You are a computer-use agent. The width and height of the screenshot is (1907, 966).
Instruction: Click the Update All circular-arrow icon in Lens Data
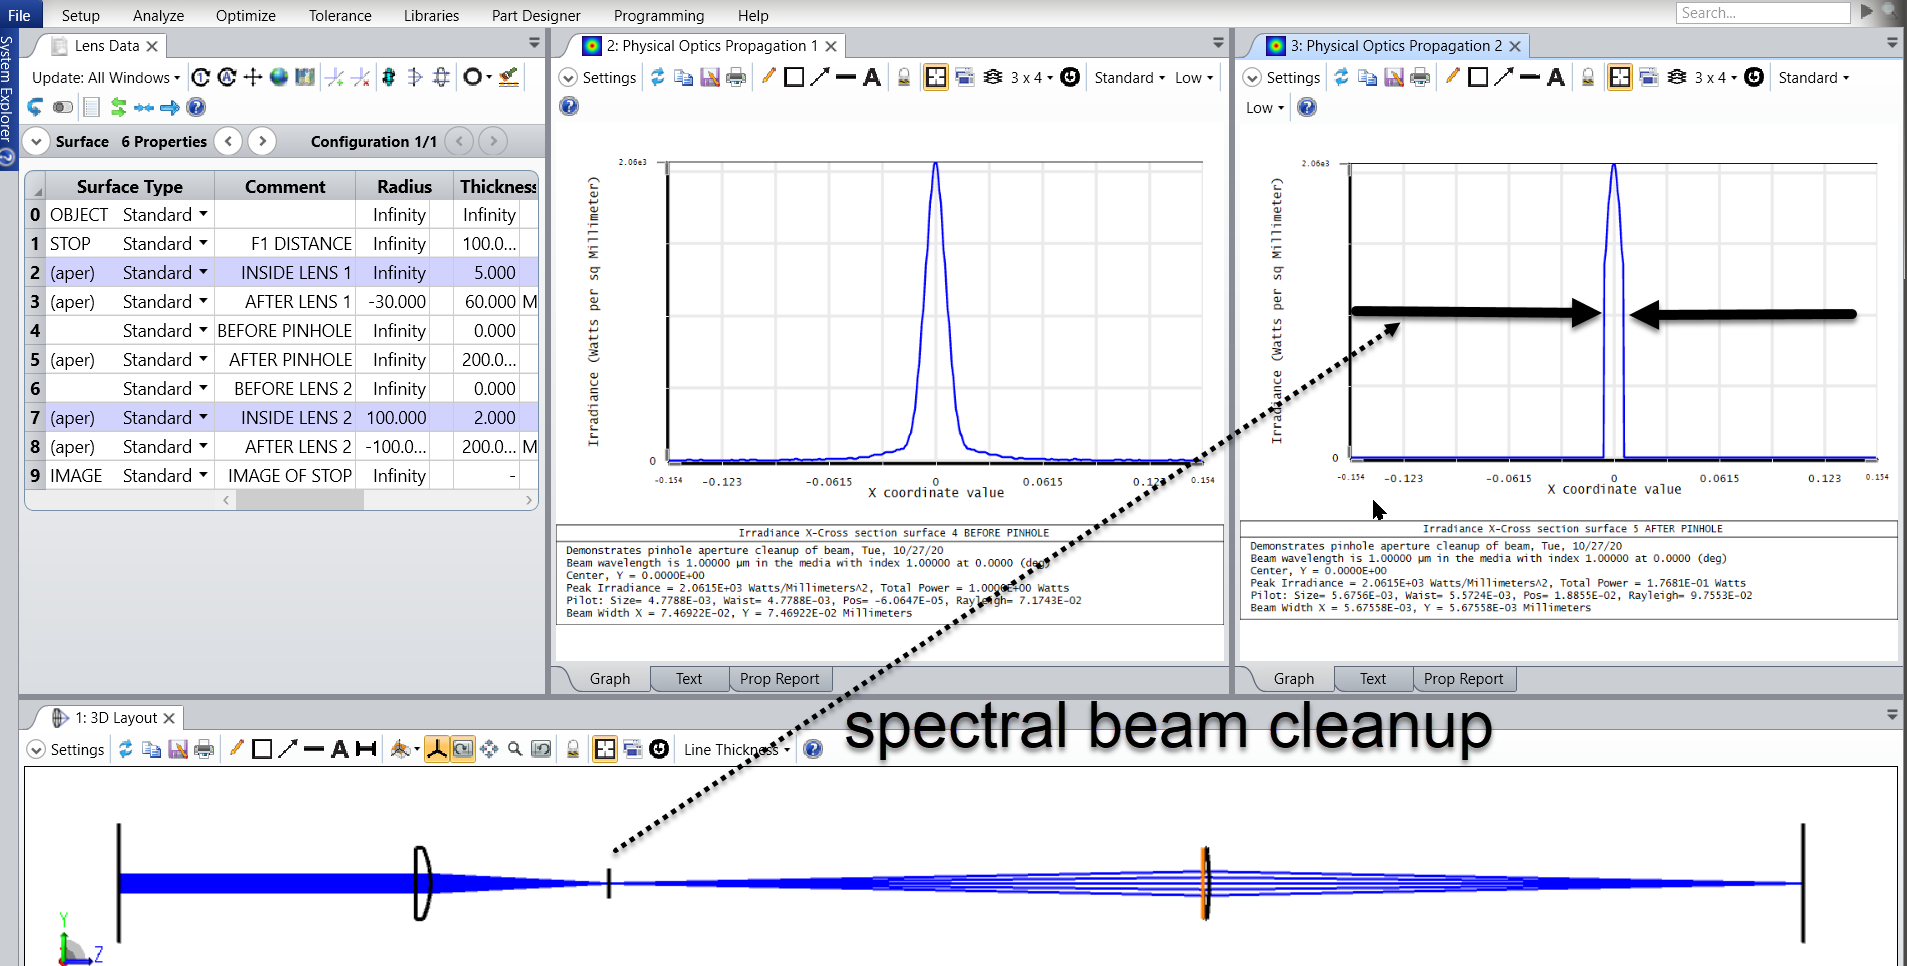pos(227,77)
